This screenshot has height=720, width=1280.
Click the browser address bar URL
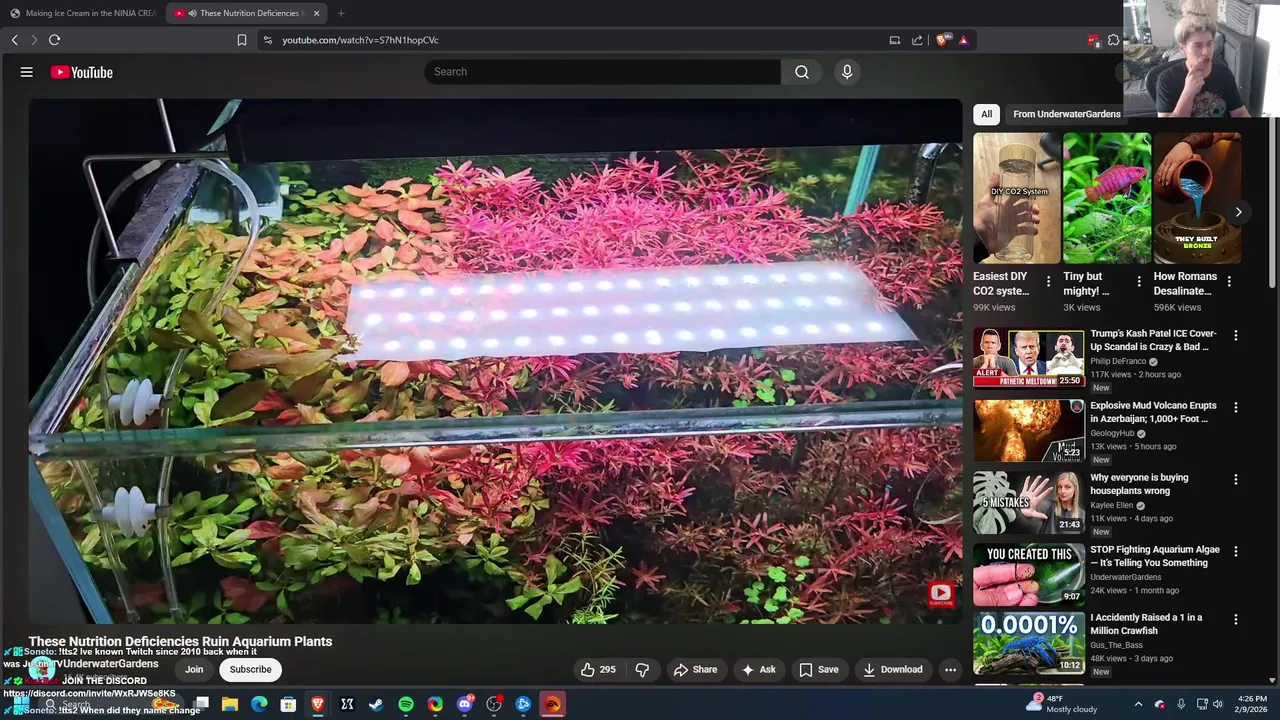coord(360,40)
